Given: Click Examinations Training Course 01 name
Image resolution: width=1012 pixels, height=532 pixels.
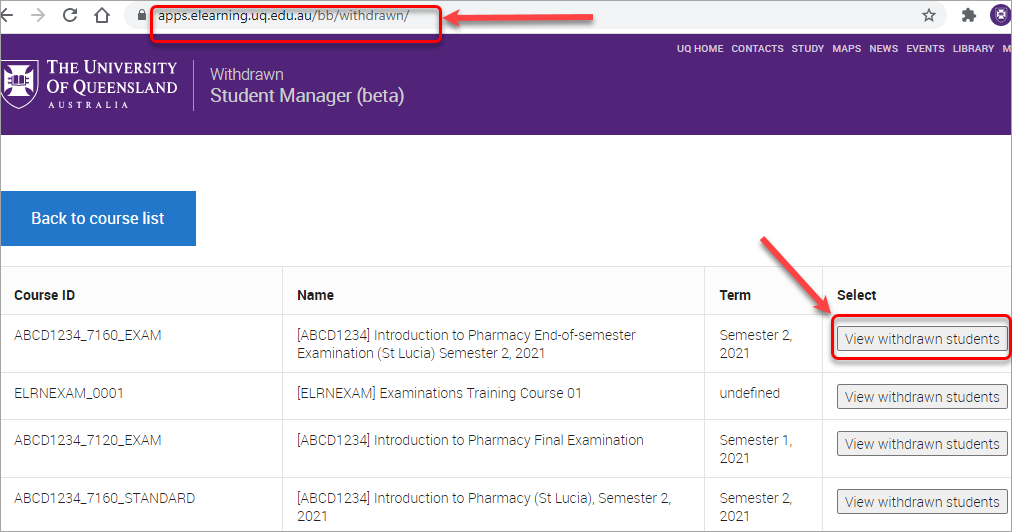Looking at the screenshot, I should click(x=439, y=393).
